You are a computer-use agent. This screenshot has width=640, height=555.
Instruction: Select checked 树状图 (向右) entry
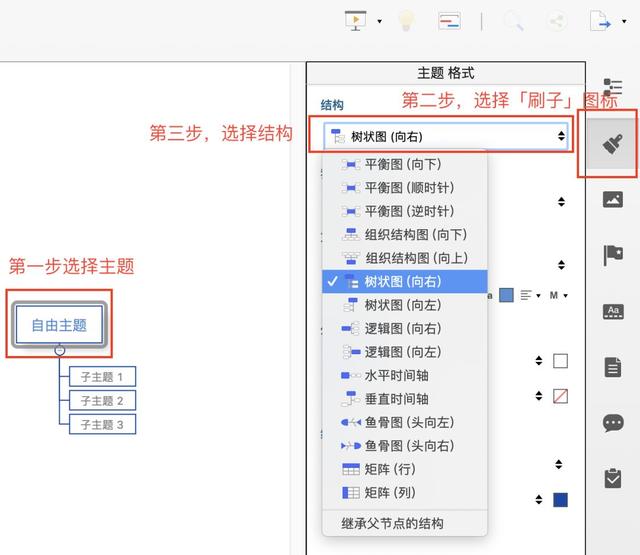(405, 281)
